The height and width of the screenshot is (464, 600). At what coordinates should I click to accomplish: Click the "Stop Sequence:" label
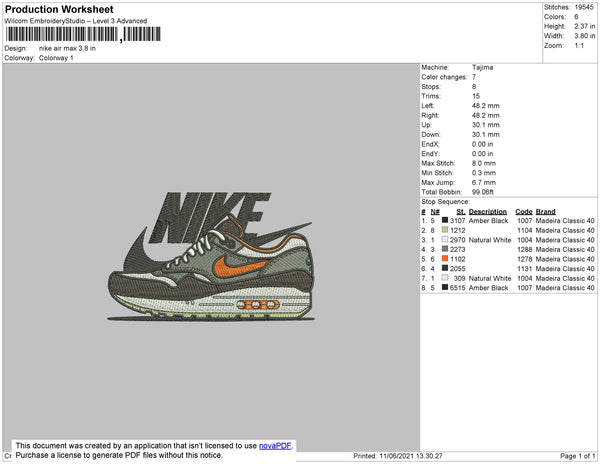click(445, 202)
